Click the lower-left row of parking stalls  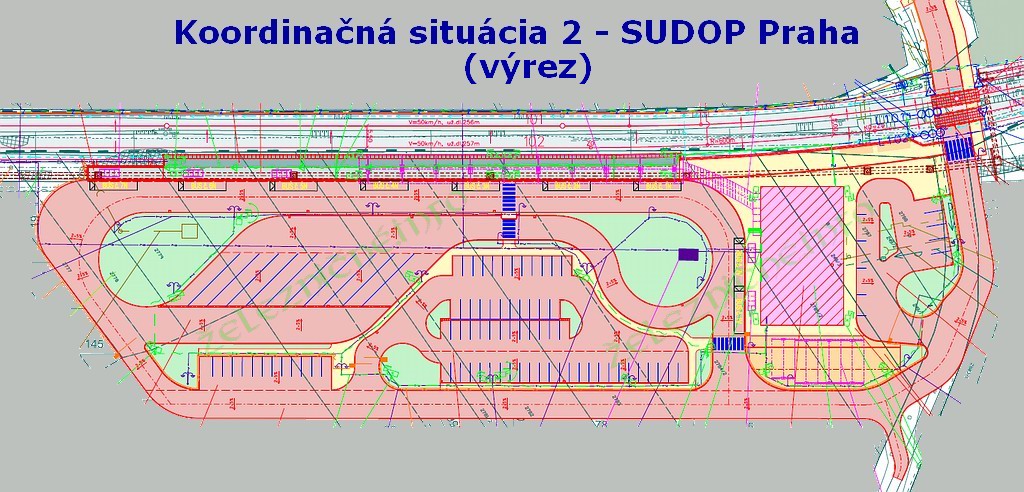tap(266, 366)
